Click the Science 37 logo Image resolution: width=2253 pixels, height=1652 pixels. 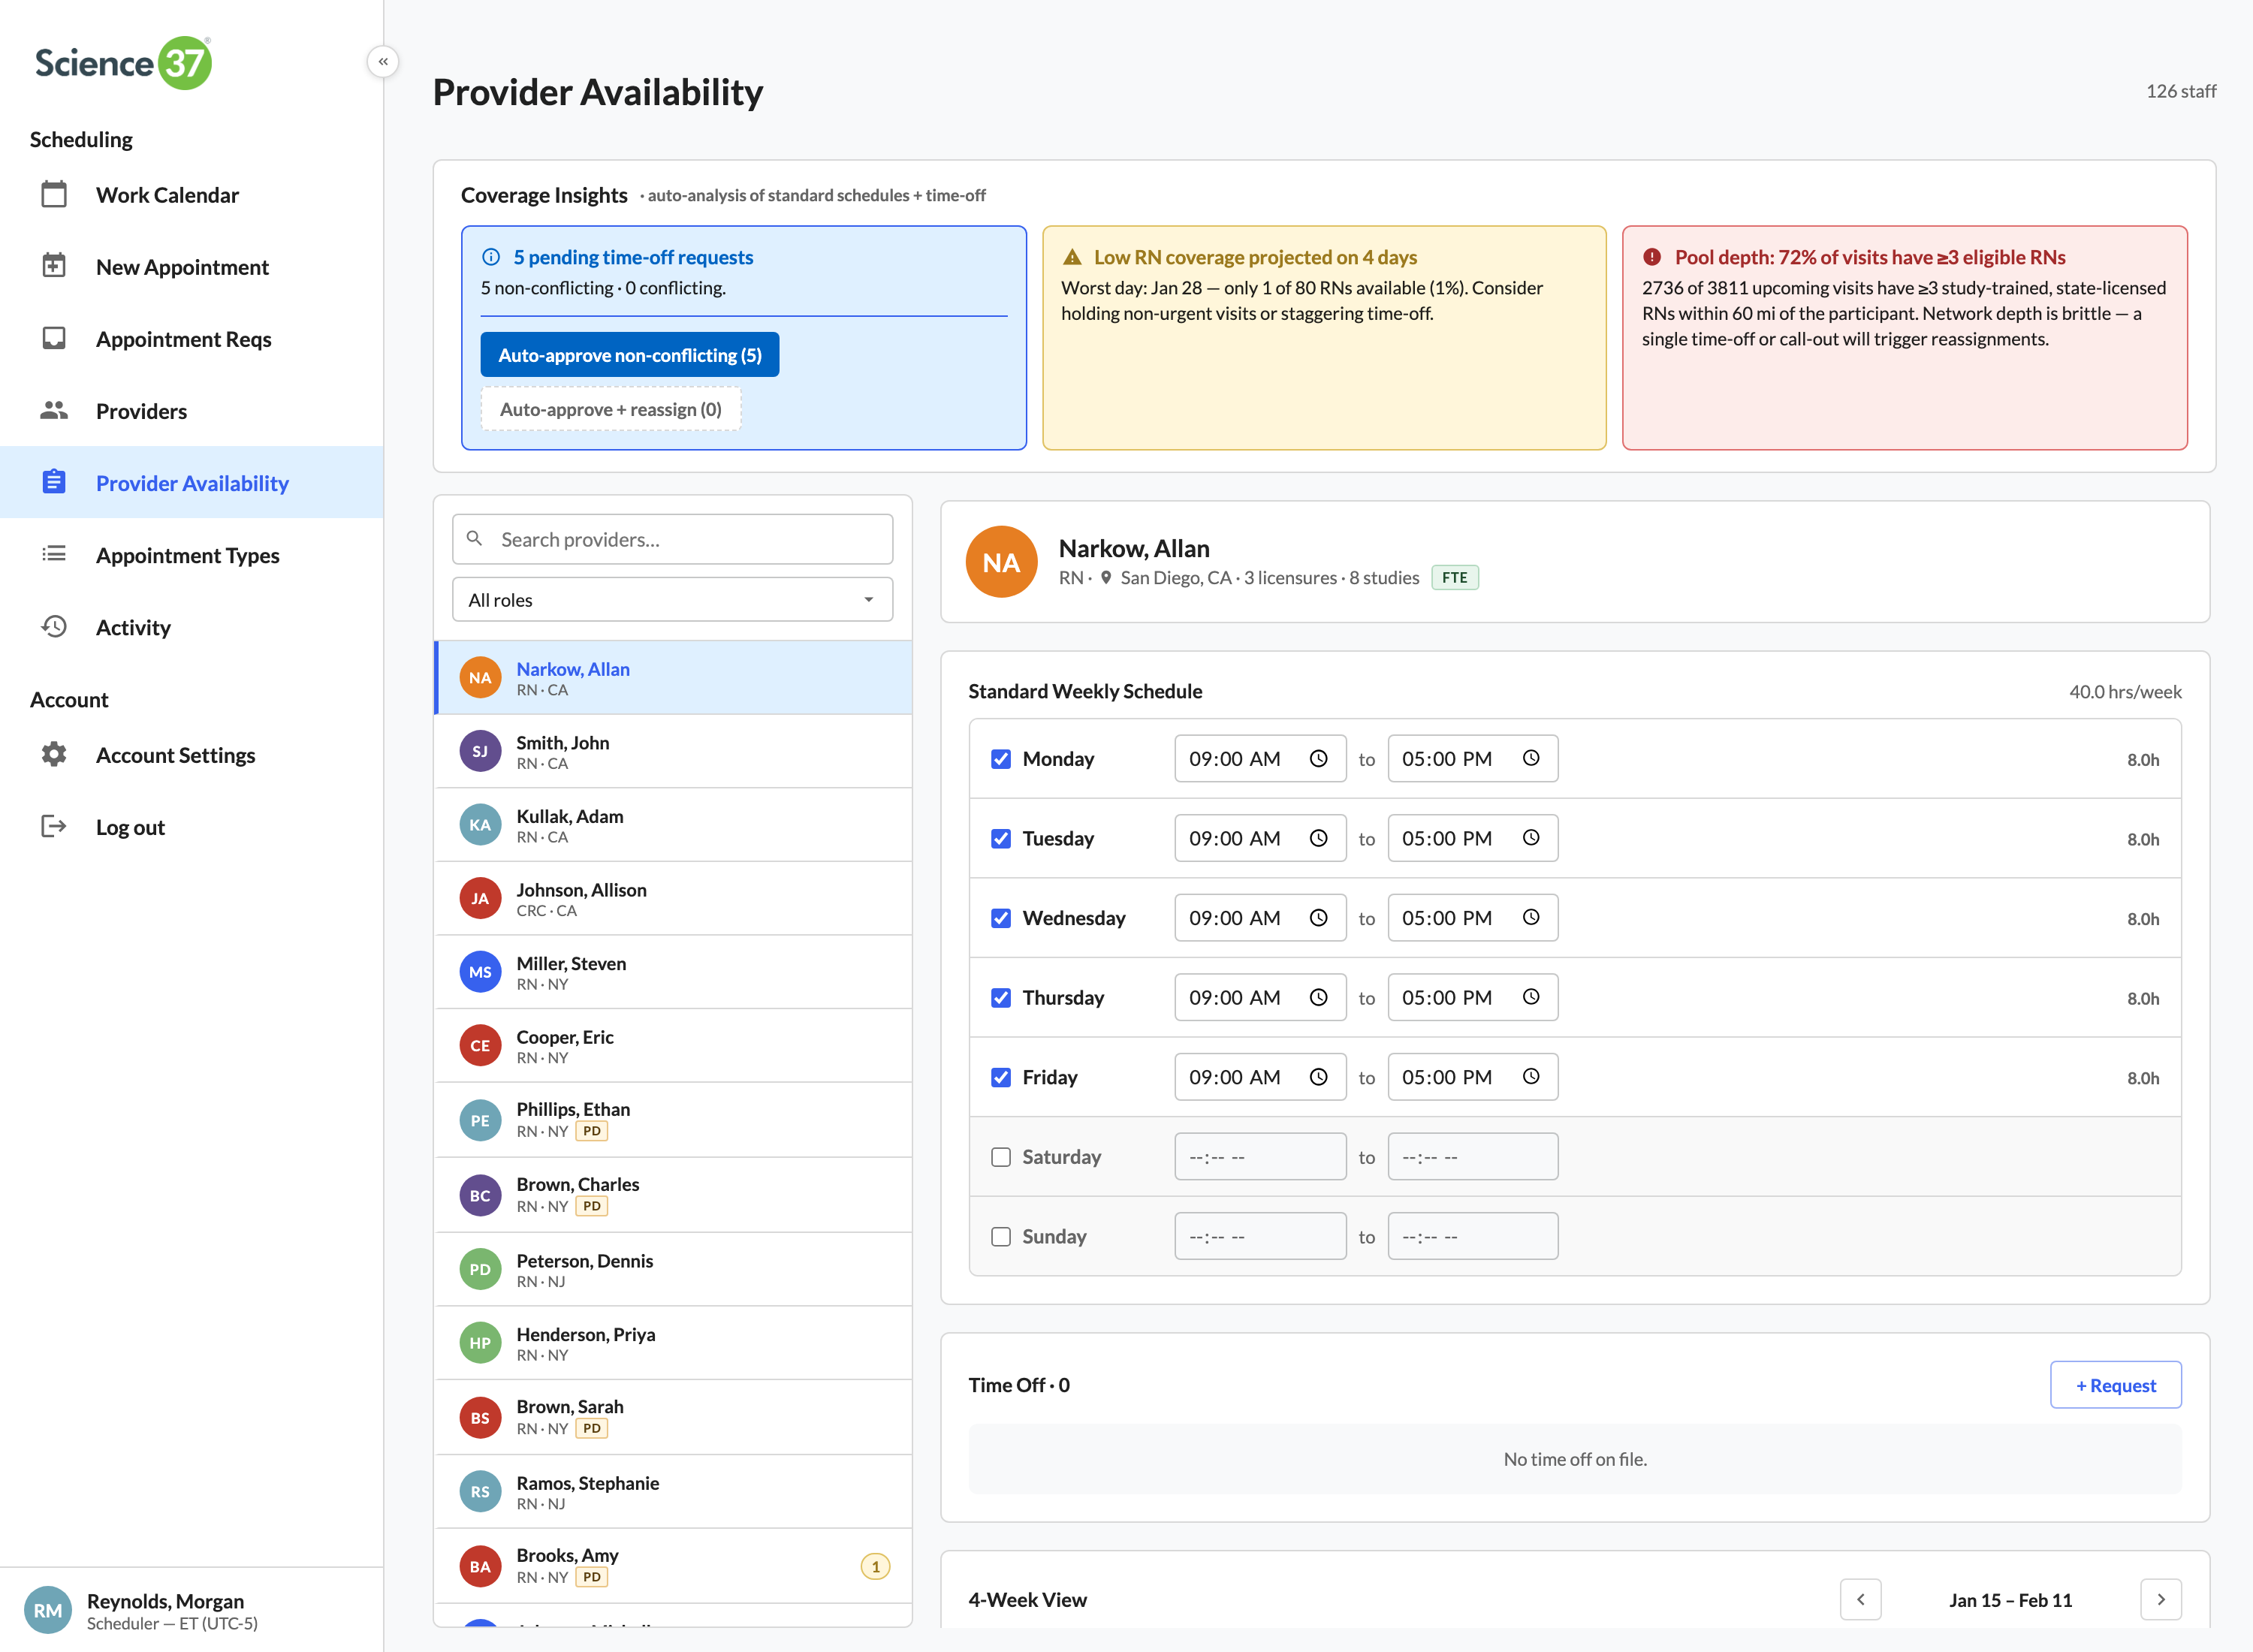(124, 63)
